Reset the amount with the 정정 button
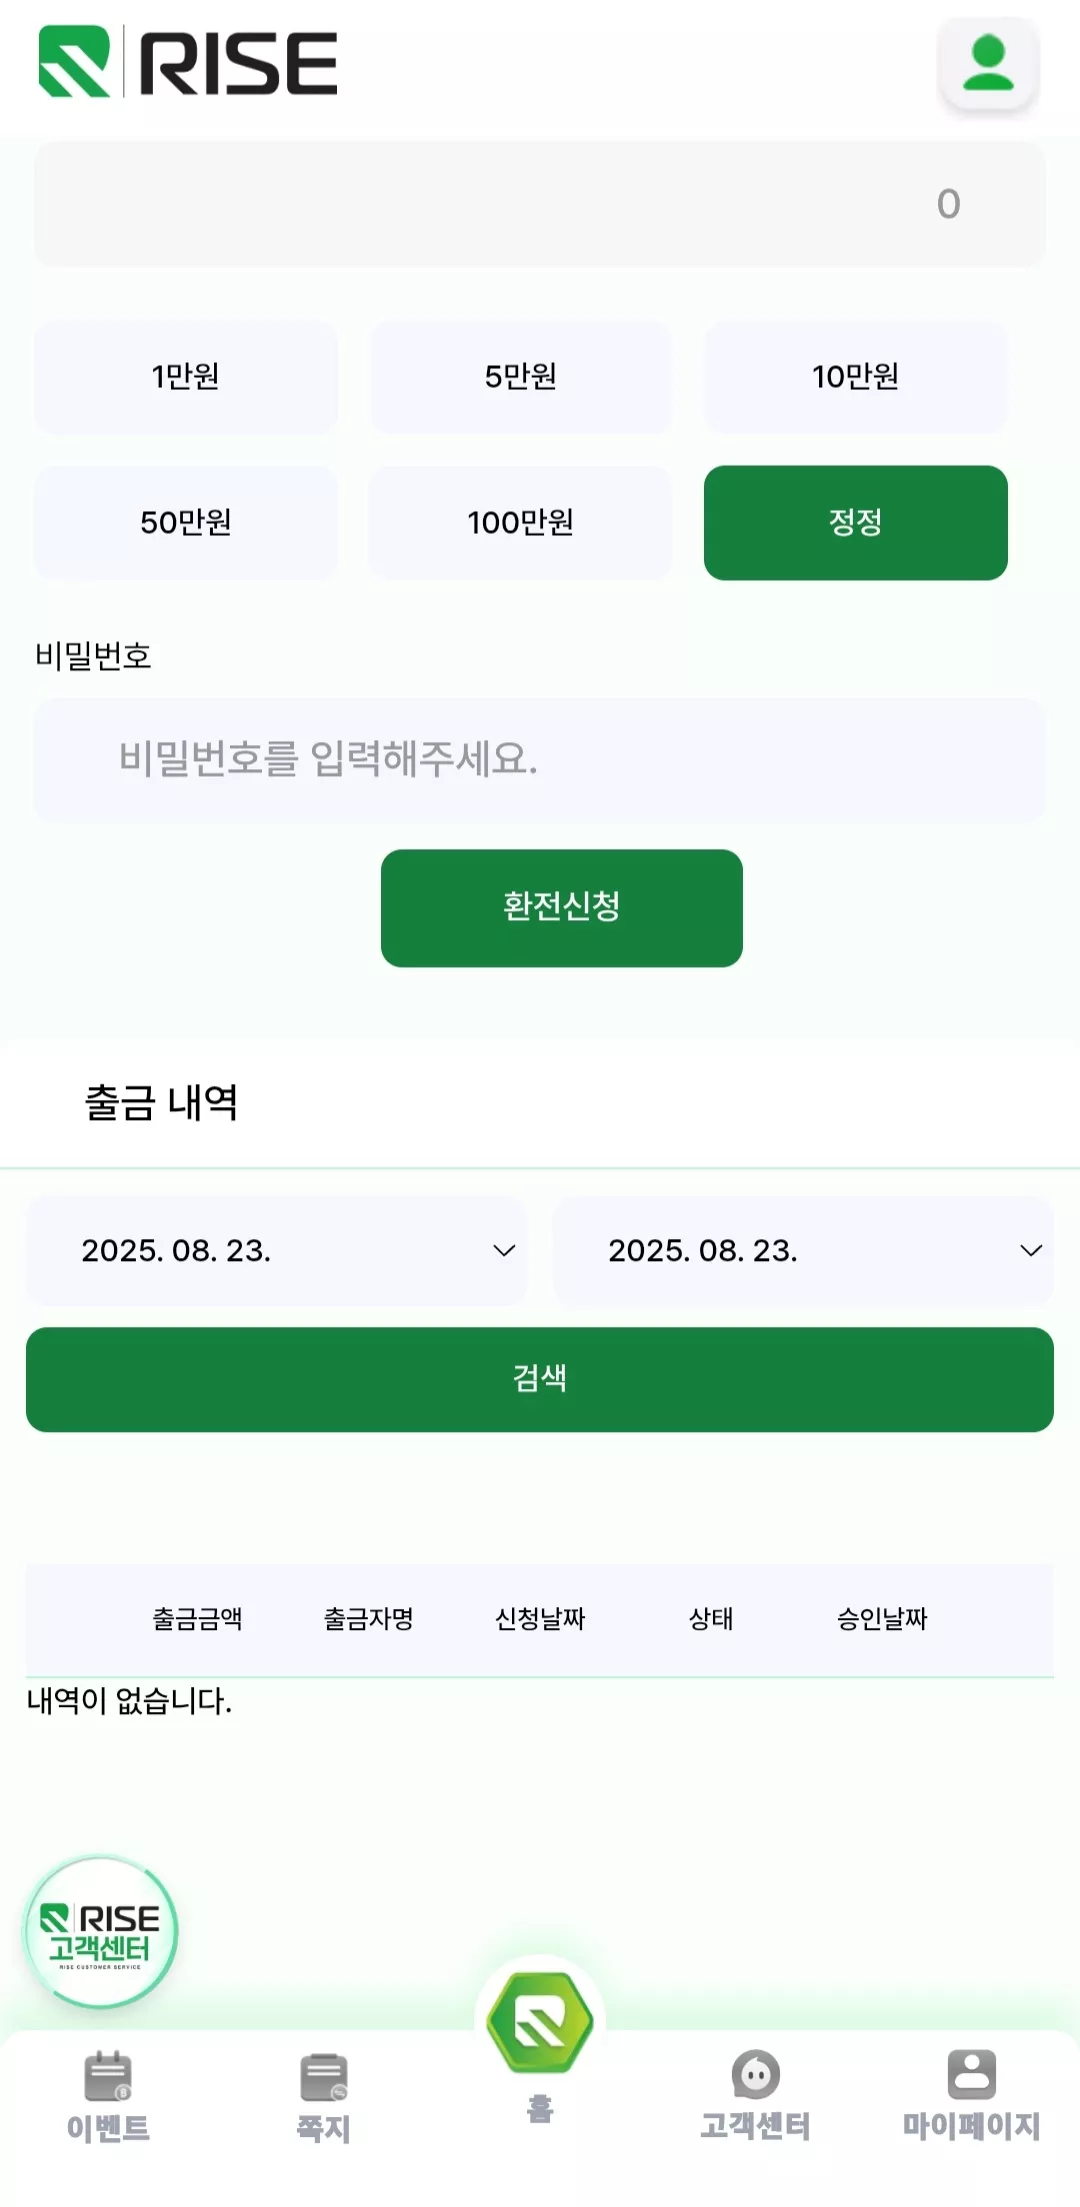The image size is (1080, 2207). [x=856, y=522]
